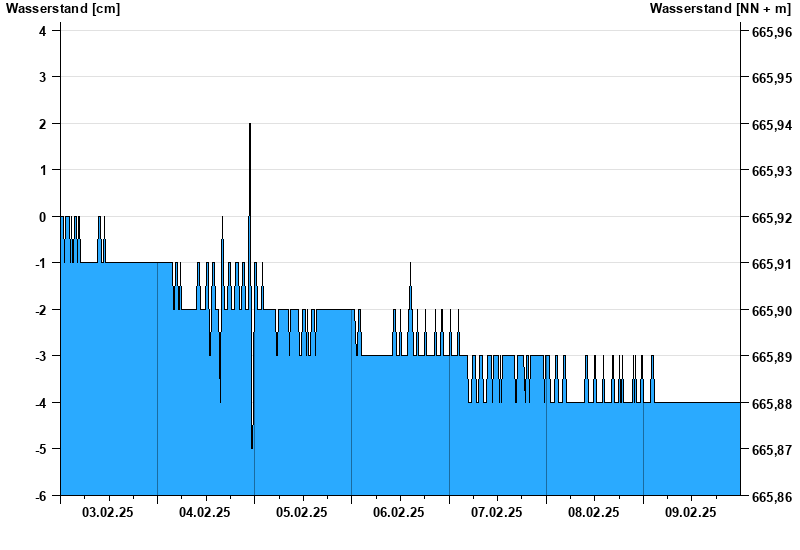
Task: Click the left axis tick label 4
Action: pos(43,30)
